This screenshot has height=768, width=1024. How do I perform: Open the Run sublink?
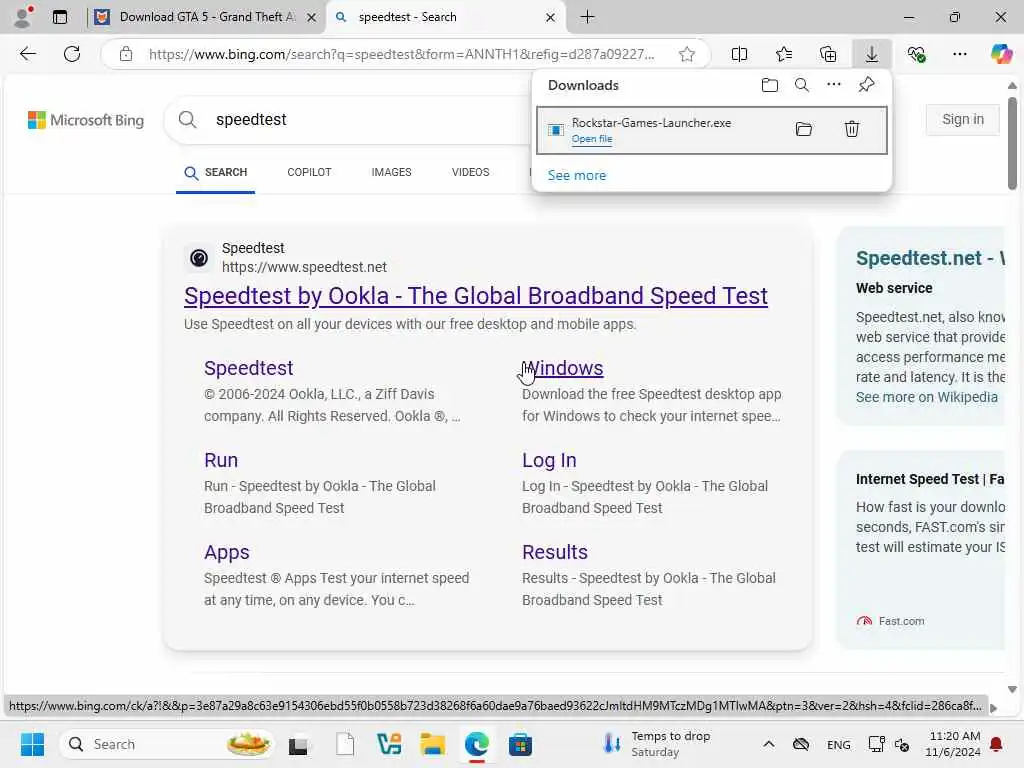tap(221, 460)
